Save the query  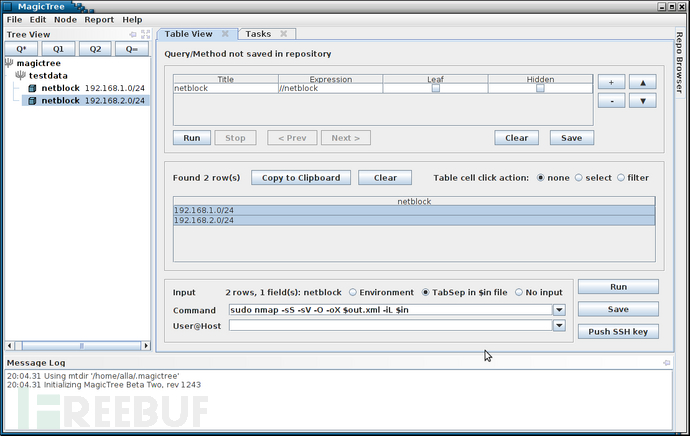tap(572, 138)
